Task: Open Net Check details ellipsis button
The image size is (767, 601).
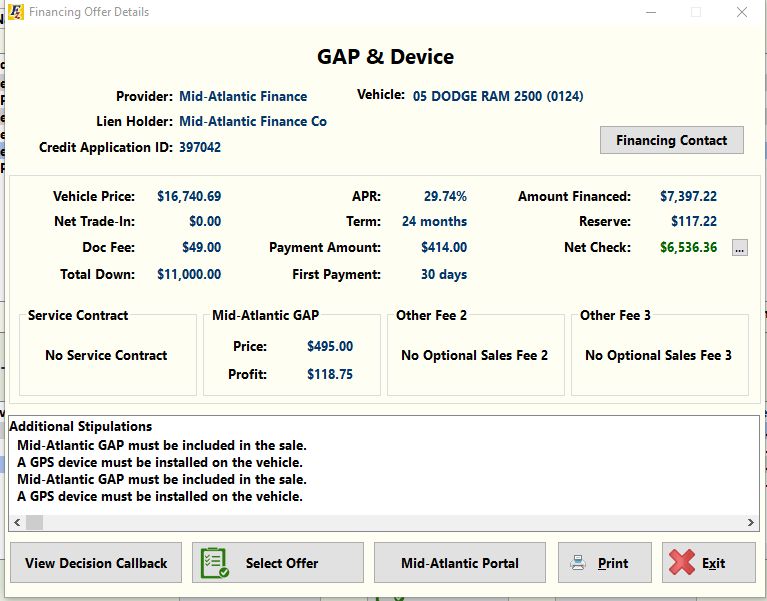Action: [x=739, y=248]
